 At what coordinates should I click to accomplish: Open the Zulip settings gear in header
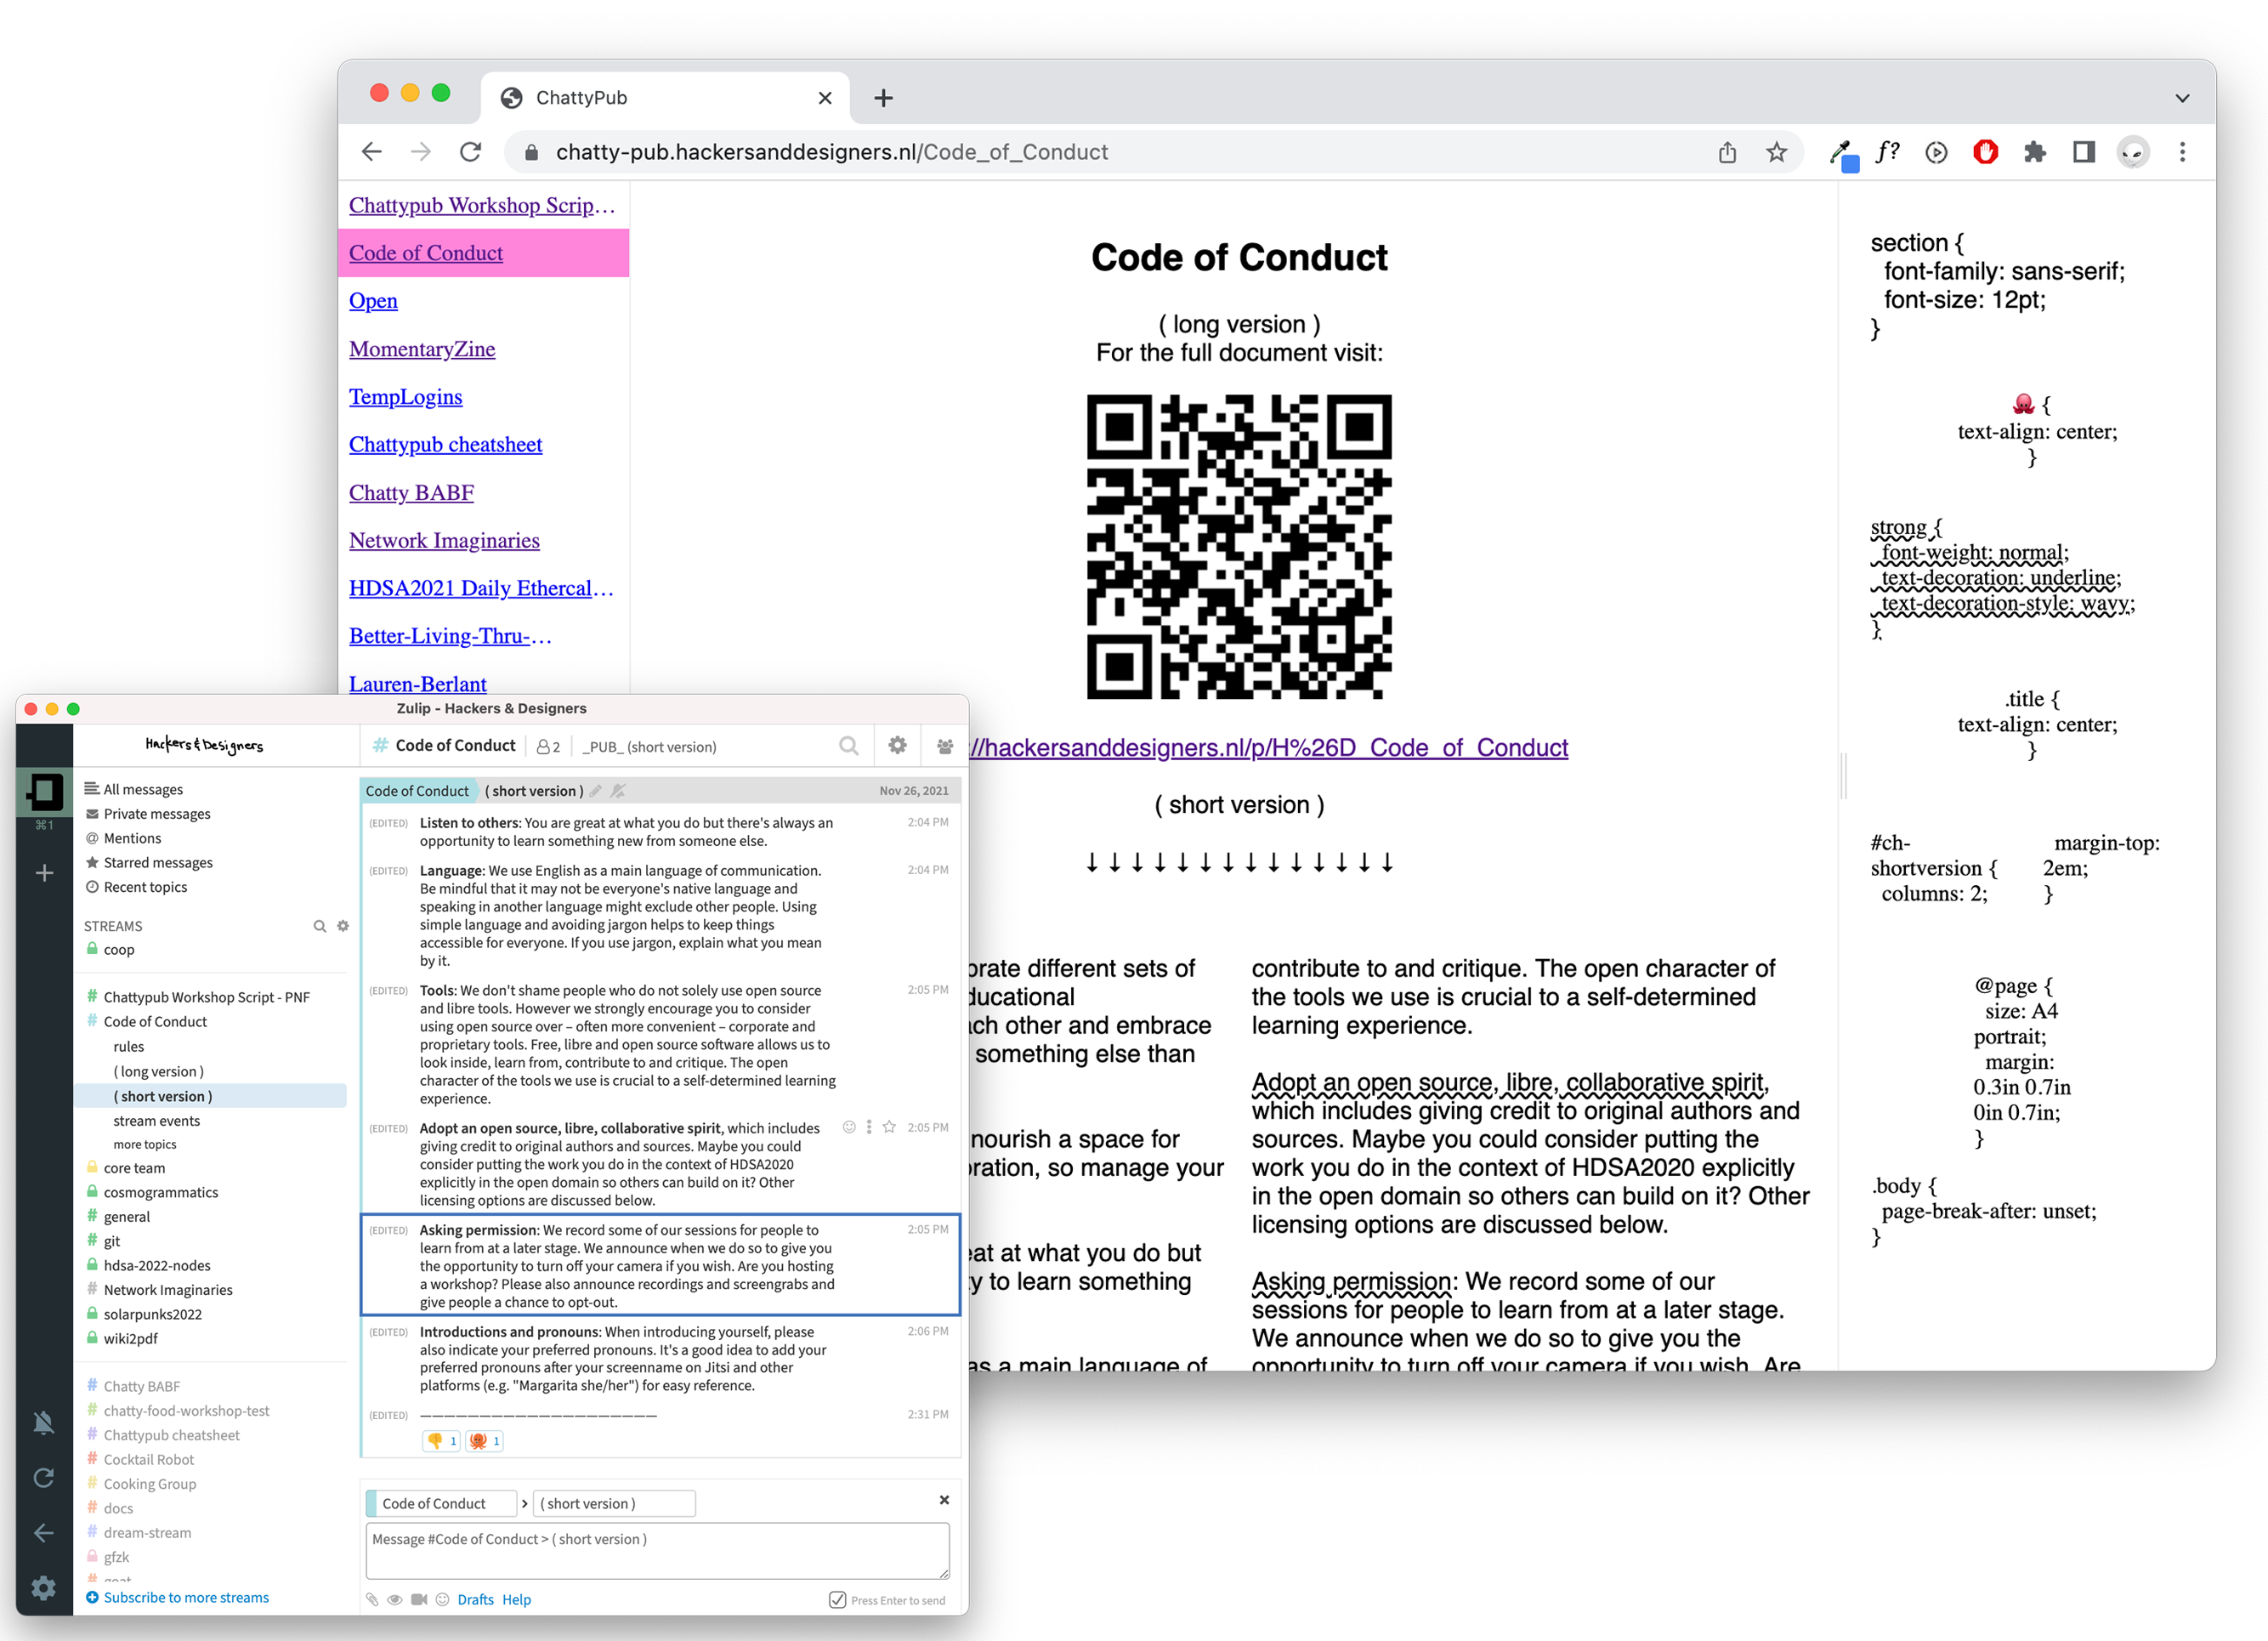pyautogui.click(x=897, y=745)
